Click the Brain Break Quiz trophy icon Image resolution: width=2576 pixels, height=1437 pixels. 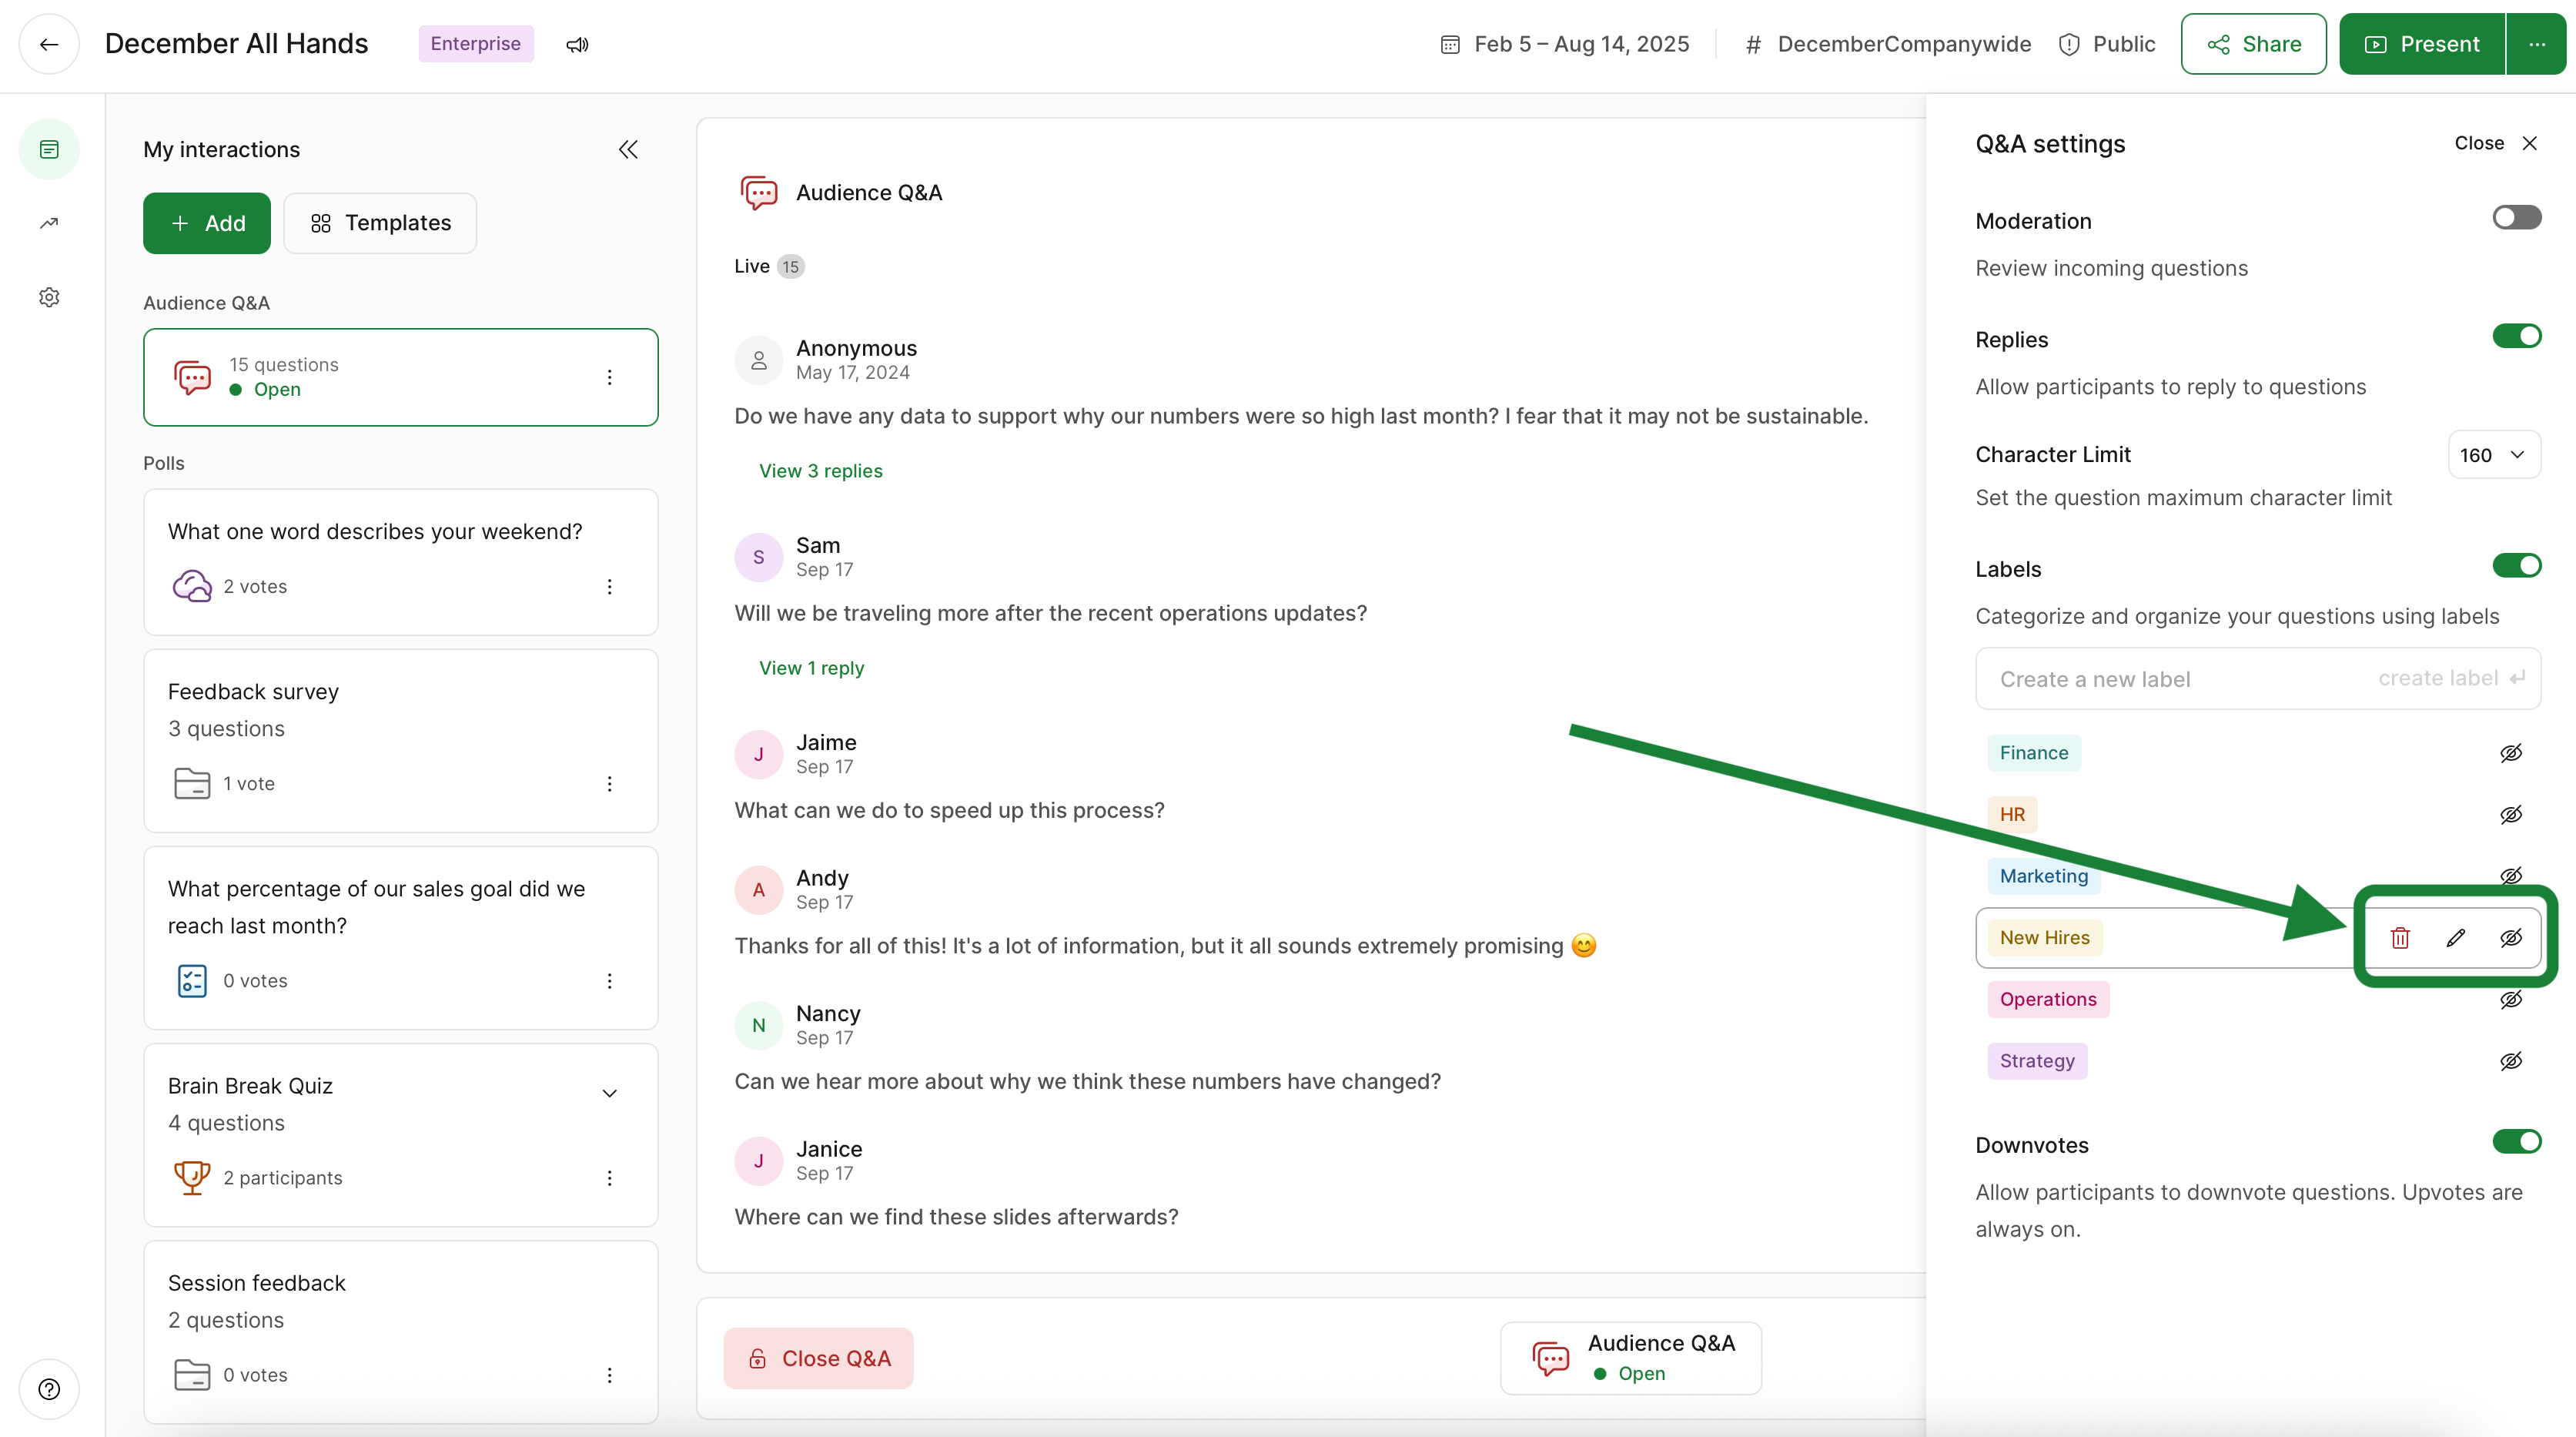(x=192, y=1177)
